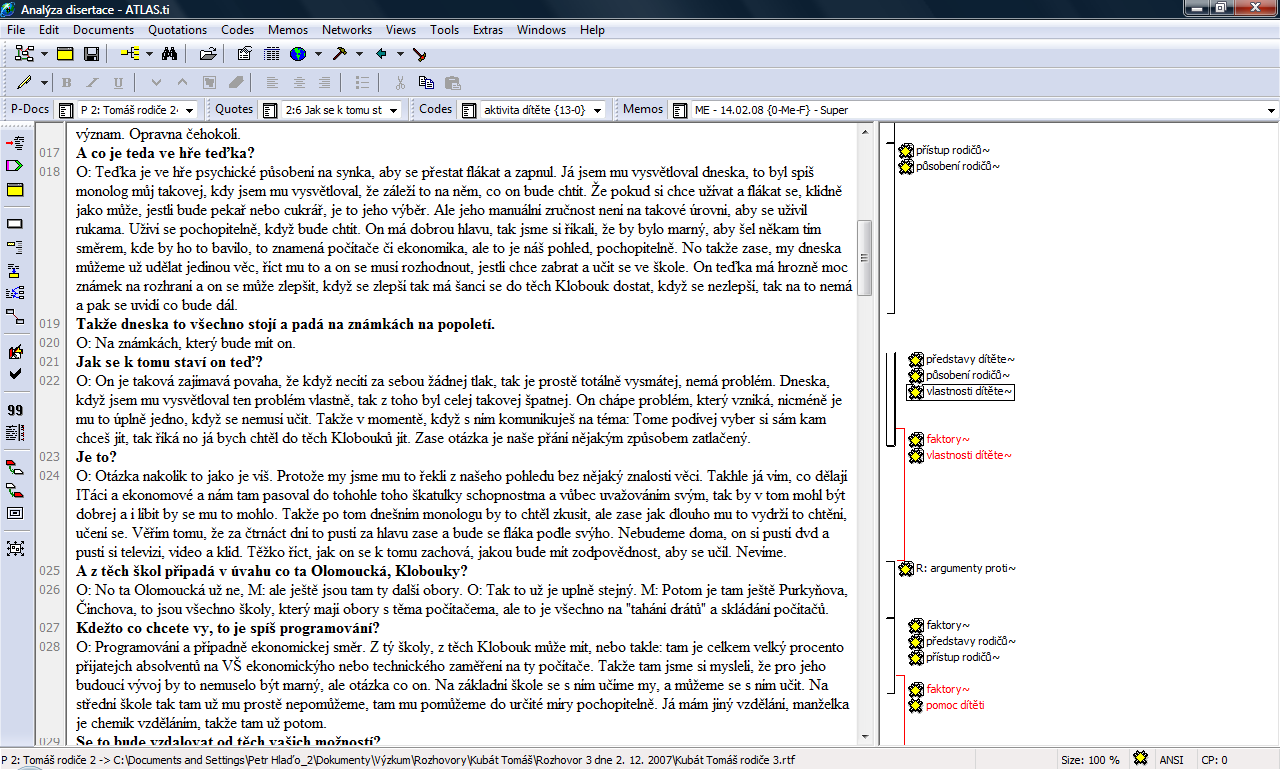Click the red-handled shovel icon

[x=420, y=53]
